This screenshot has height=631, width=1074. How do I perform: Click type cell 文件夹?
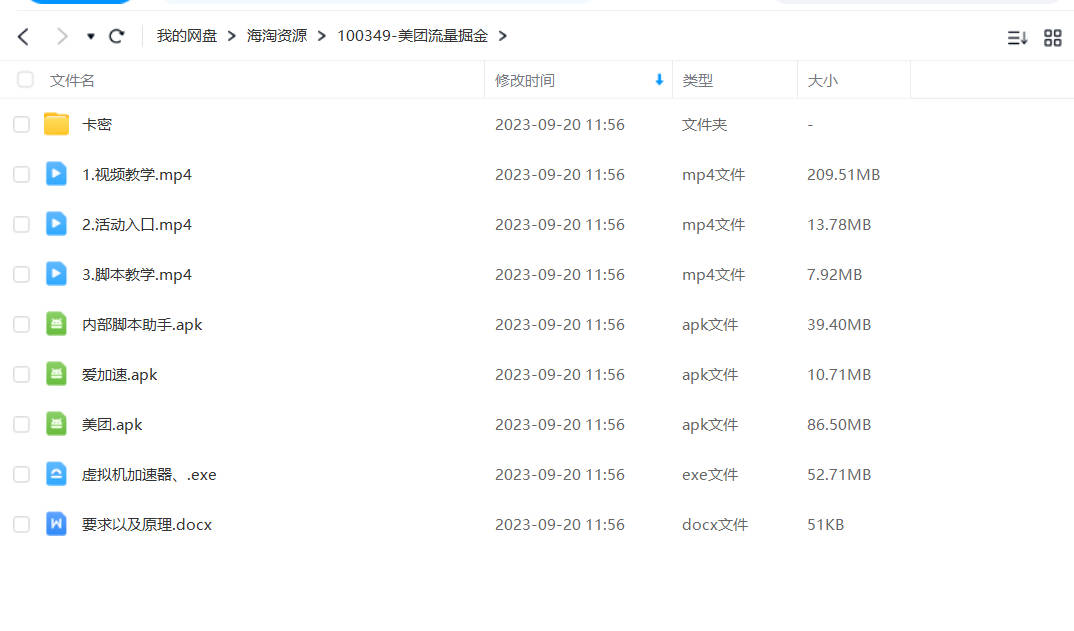pyautogui.click(x=704, y=125)
